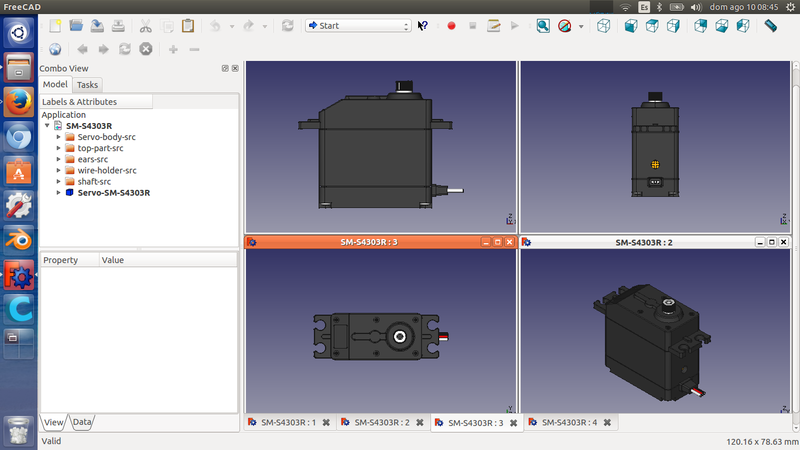The width and height of the screenshot is (800, 450).
Task: Expand the wire-holder-src group
Action: click(58, 170)
